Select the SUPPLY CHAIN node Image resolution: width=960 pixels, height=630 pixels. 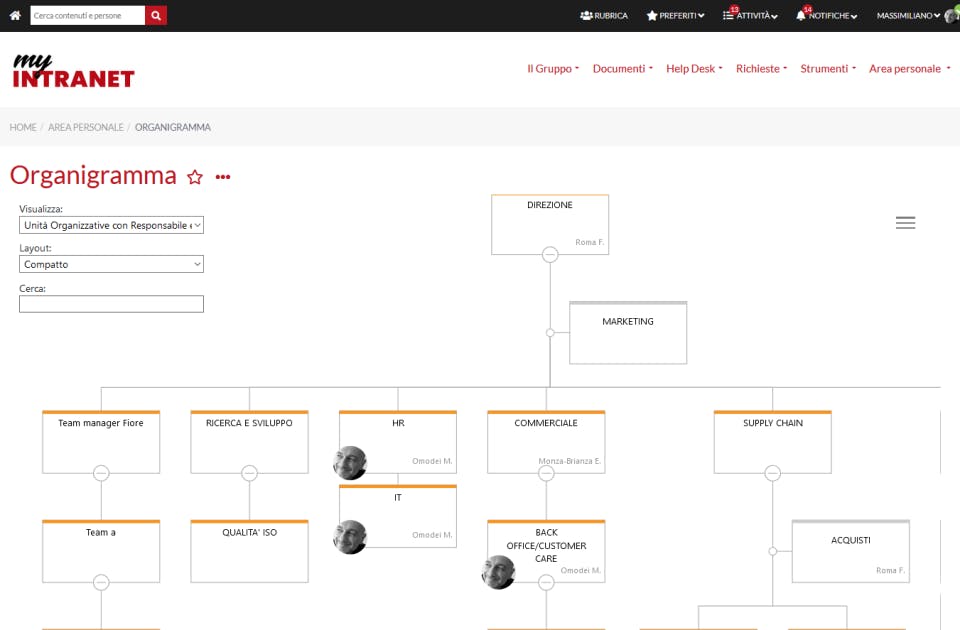773,442
